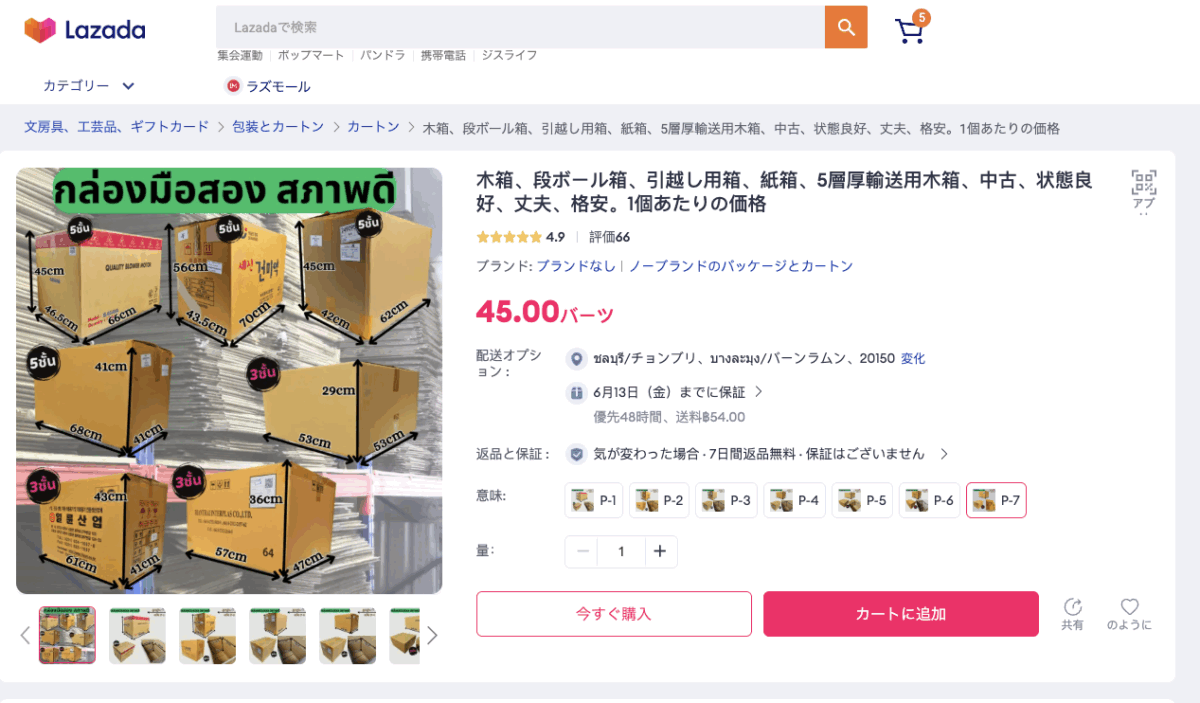Select variant option P-4
Image resolution: width=1200 pixels, height=703 pixels.
[x=795, y=500]
